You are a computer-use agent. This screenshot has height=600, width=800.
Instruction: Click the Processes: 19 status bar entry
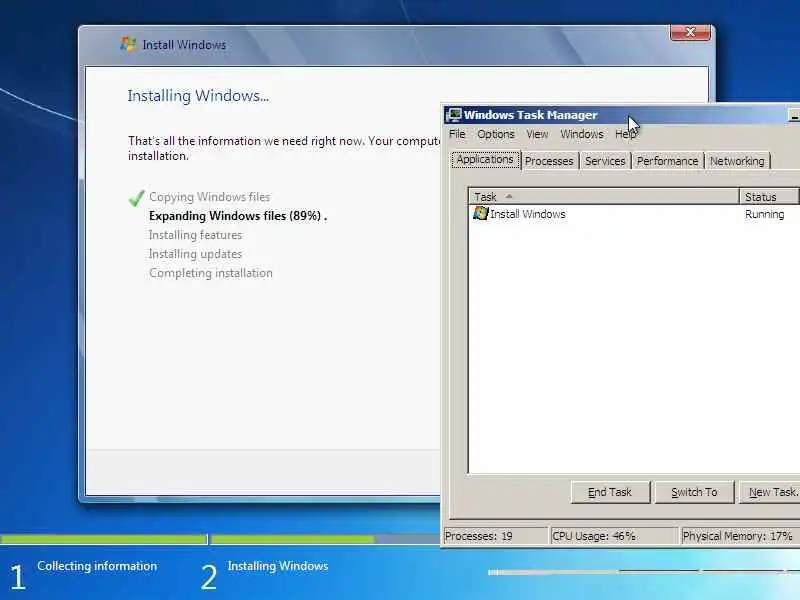(495, 536)
